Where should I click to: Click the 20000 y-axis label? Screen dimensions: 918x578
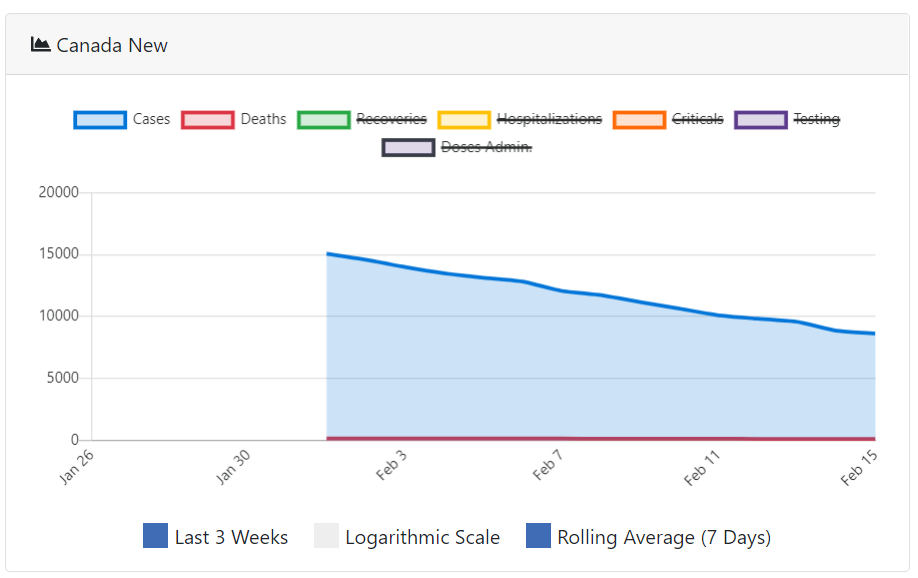coord(58,192)
